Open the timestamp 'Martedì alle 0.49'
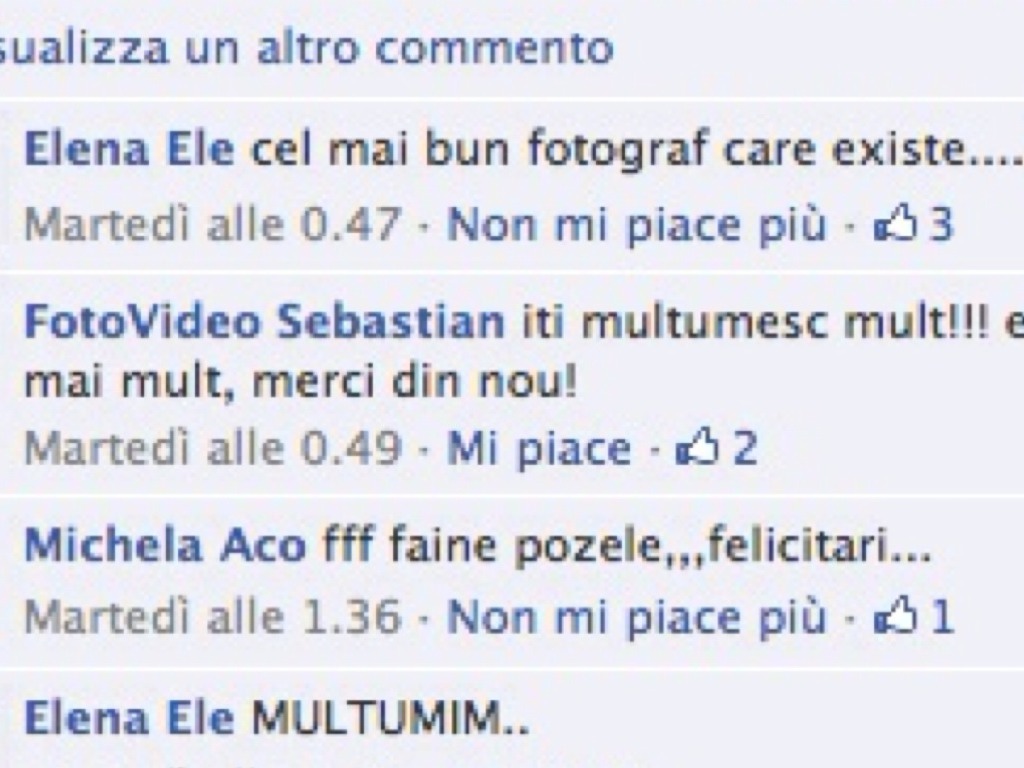 point(212,448)
